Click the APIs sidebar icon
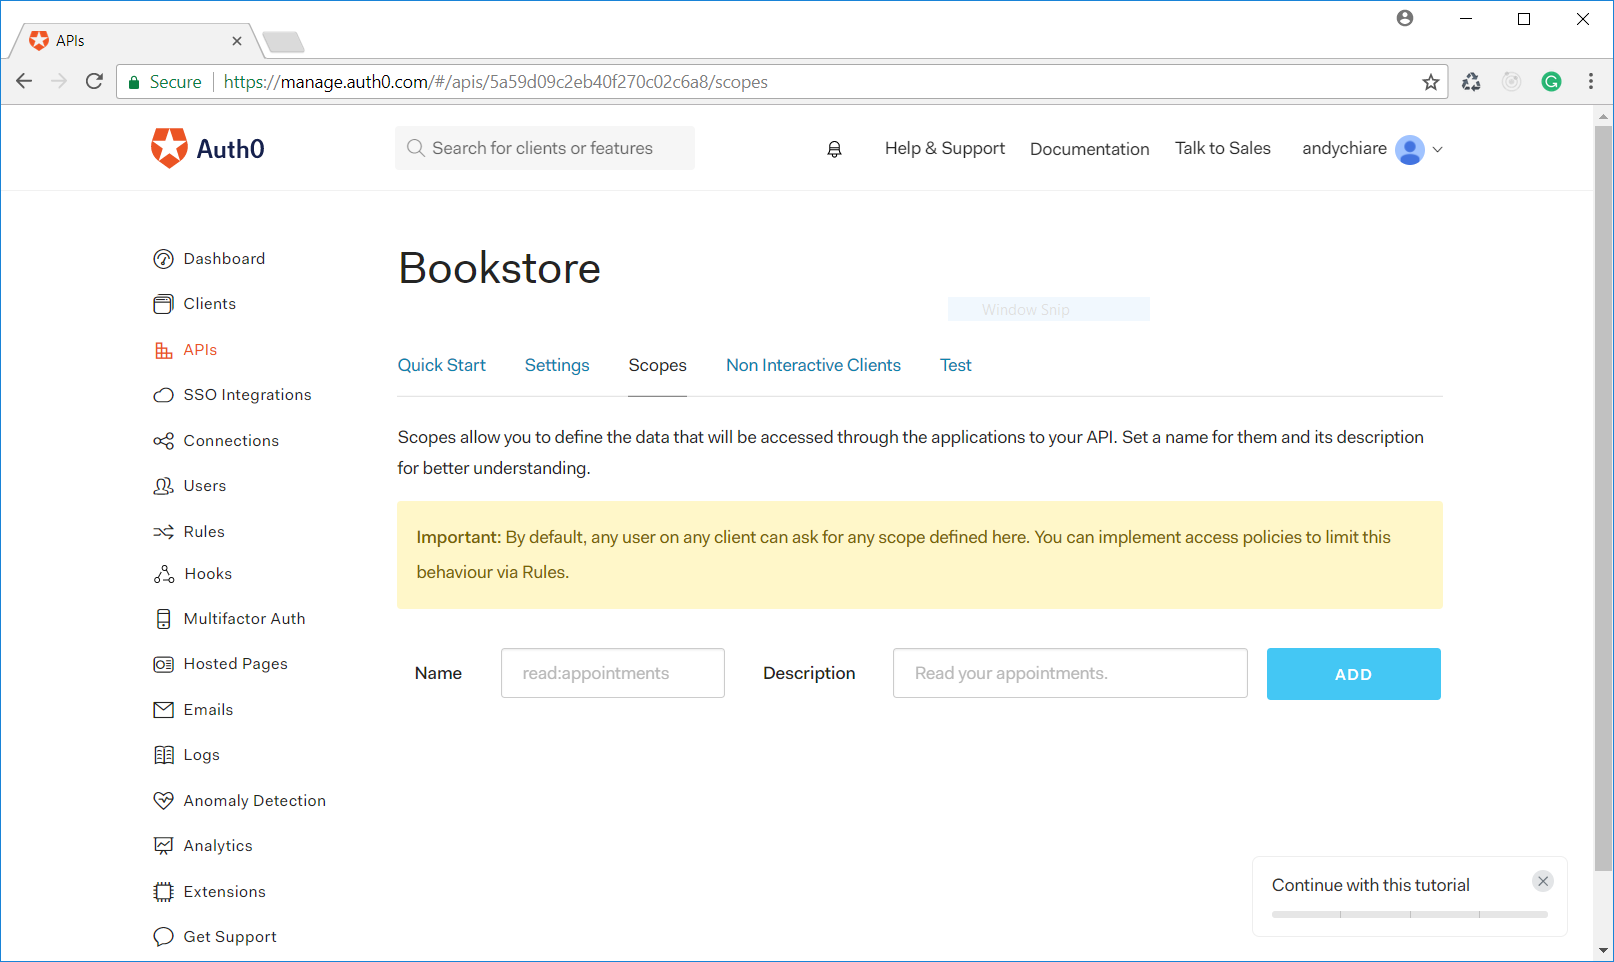The width and height of the screenshot is (1614, 962). (x=163, y=350)
